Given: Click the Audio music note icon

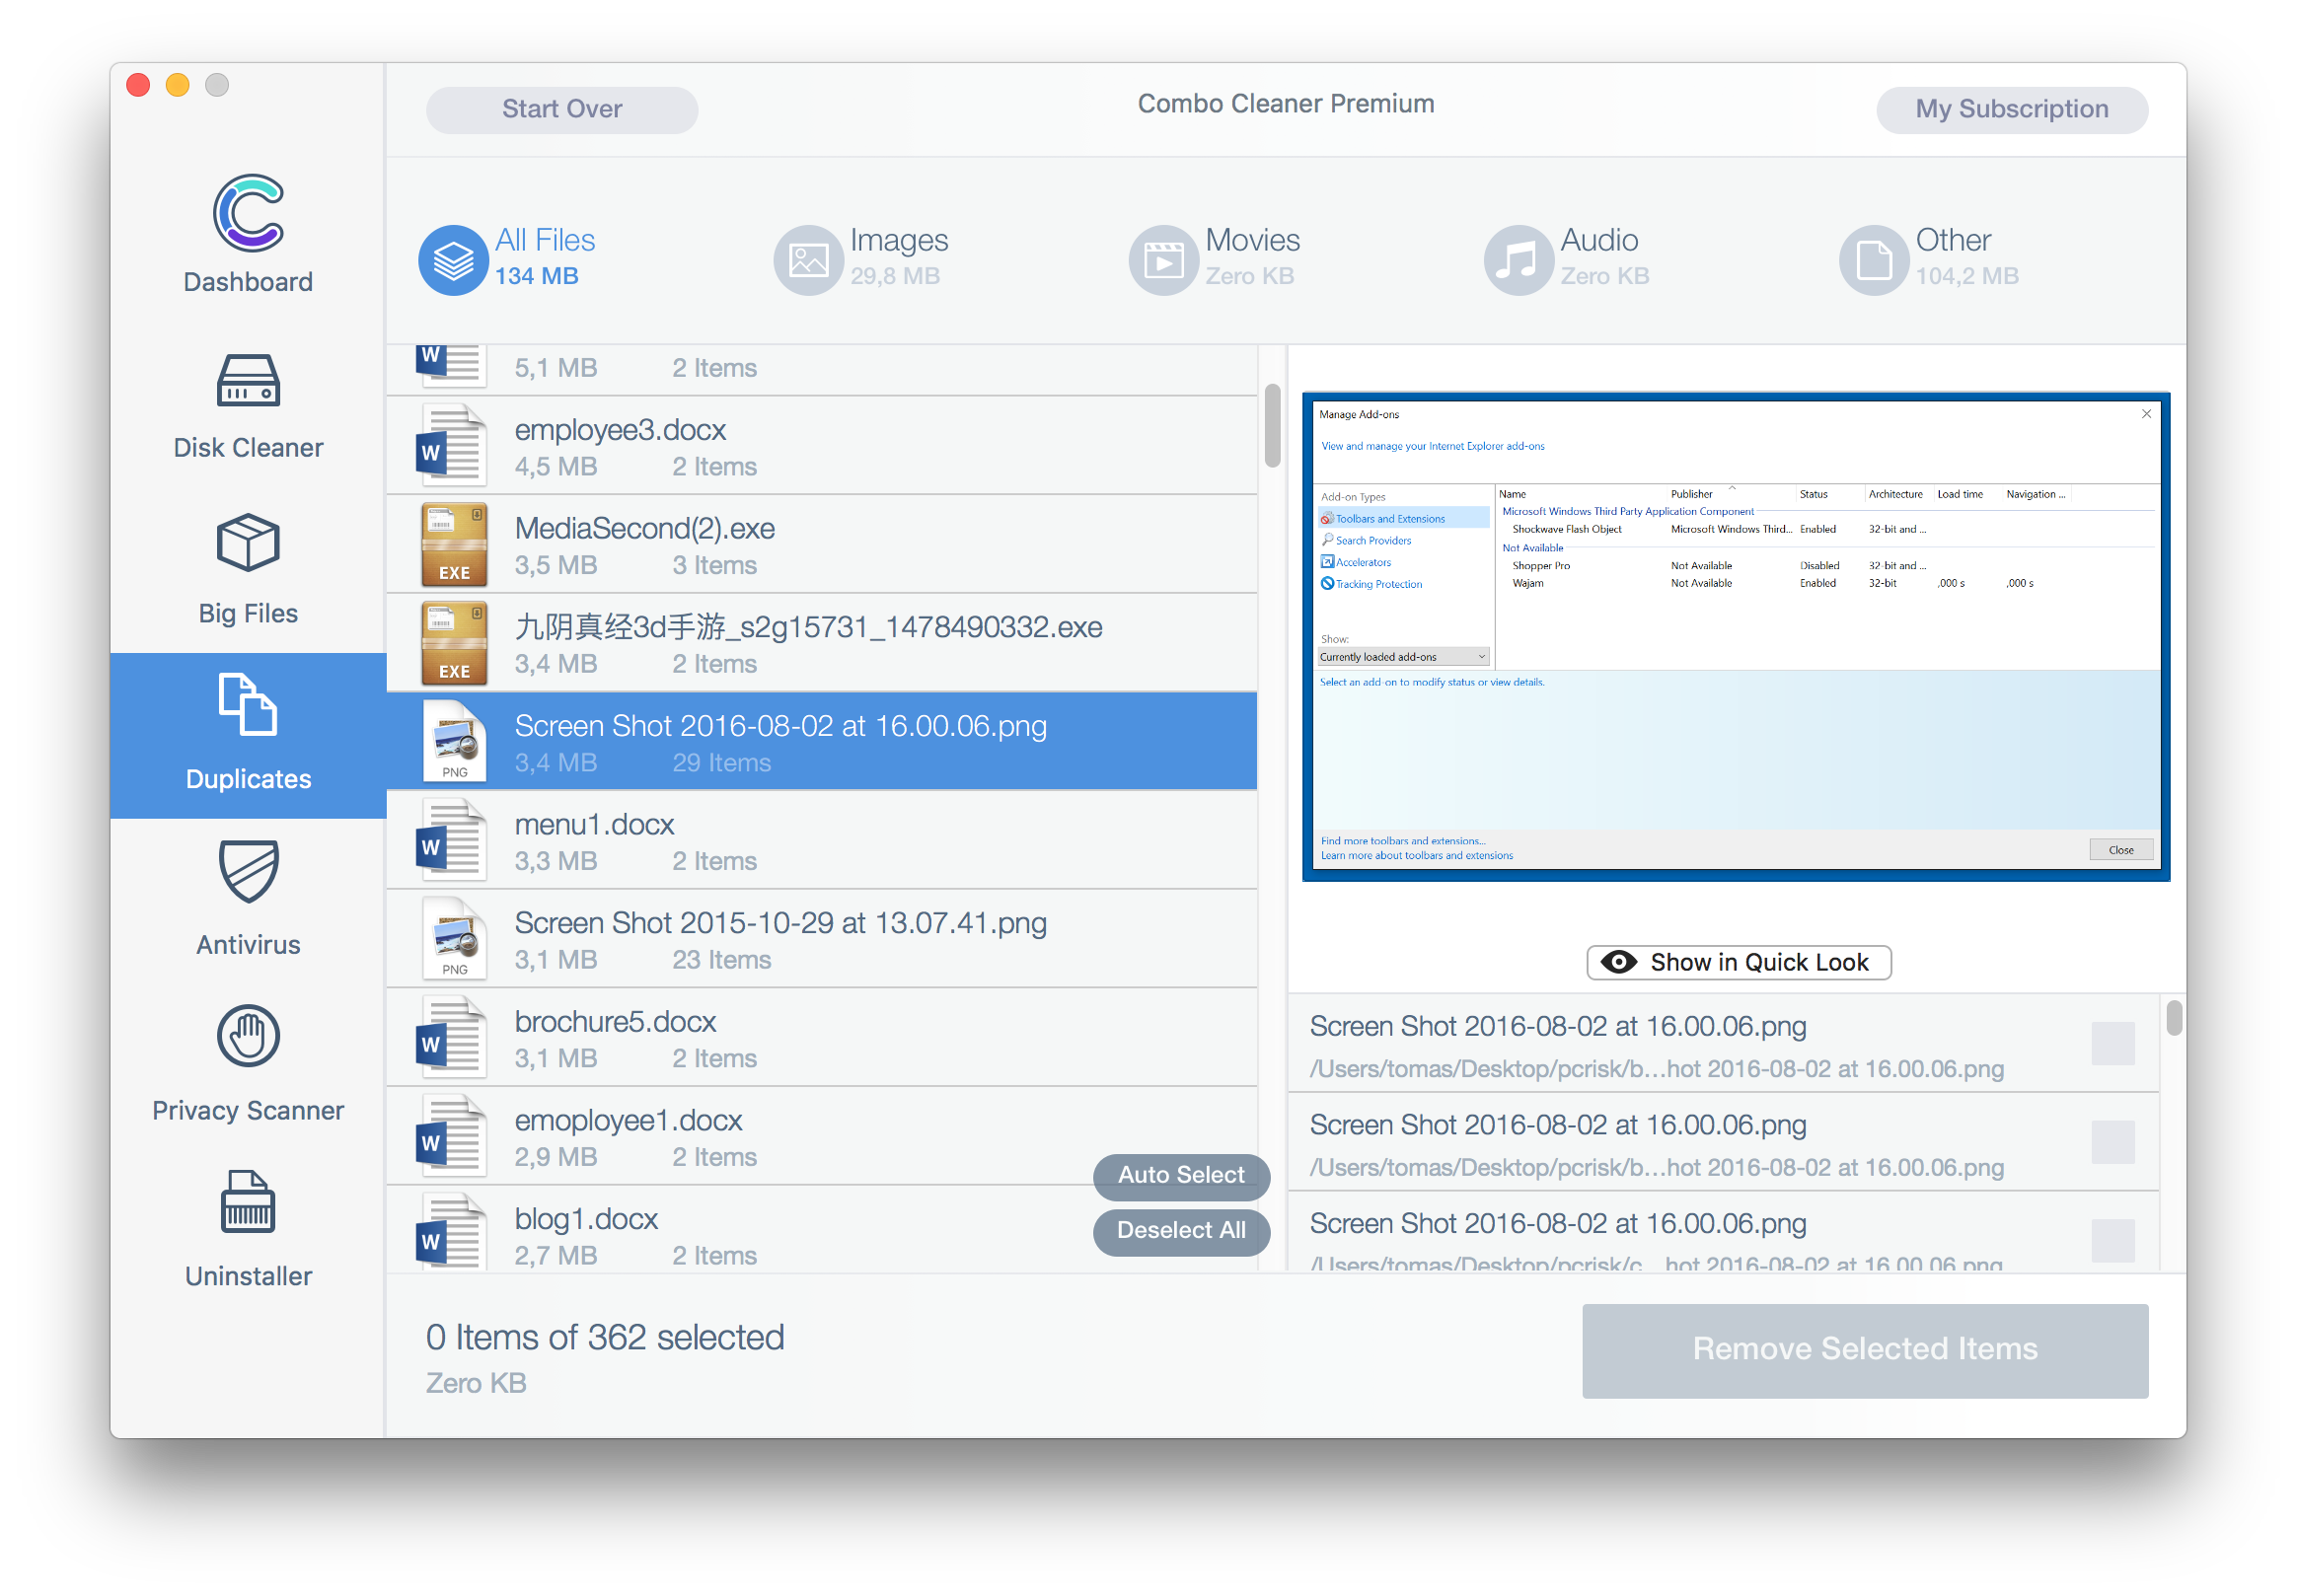Looking at the screenshot, I should click(x=1518, y=260).
